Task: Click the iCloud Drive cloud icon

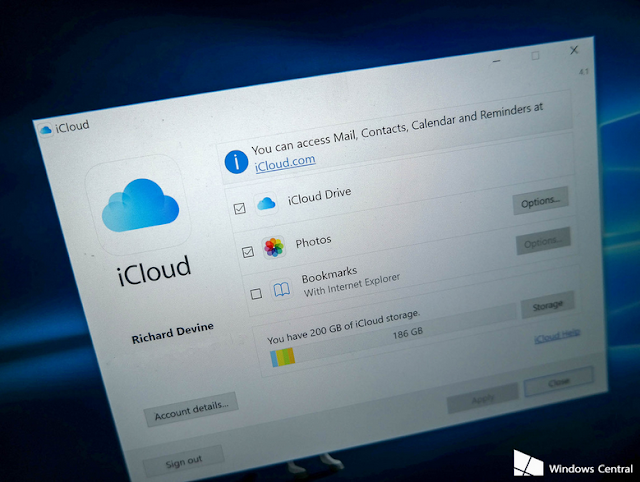Action: (266, 203)
